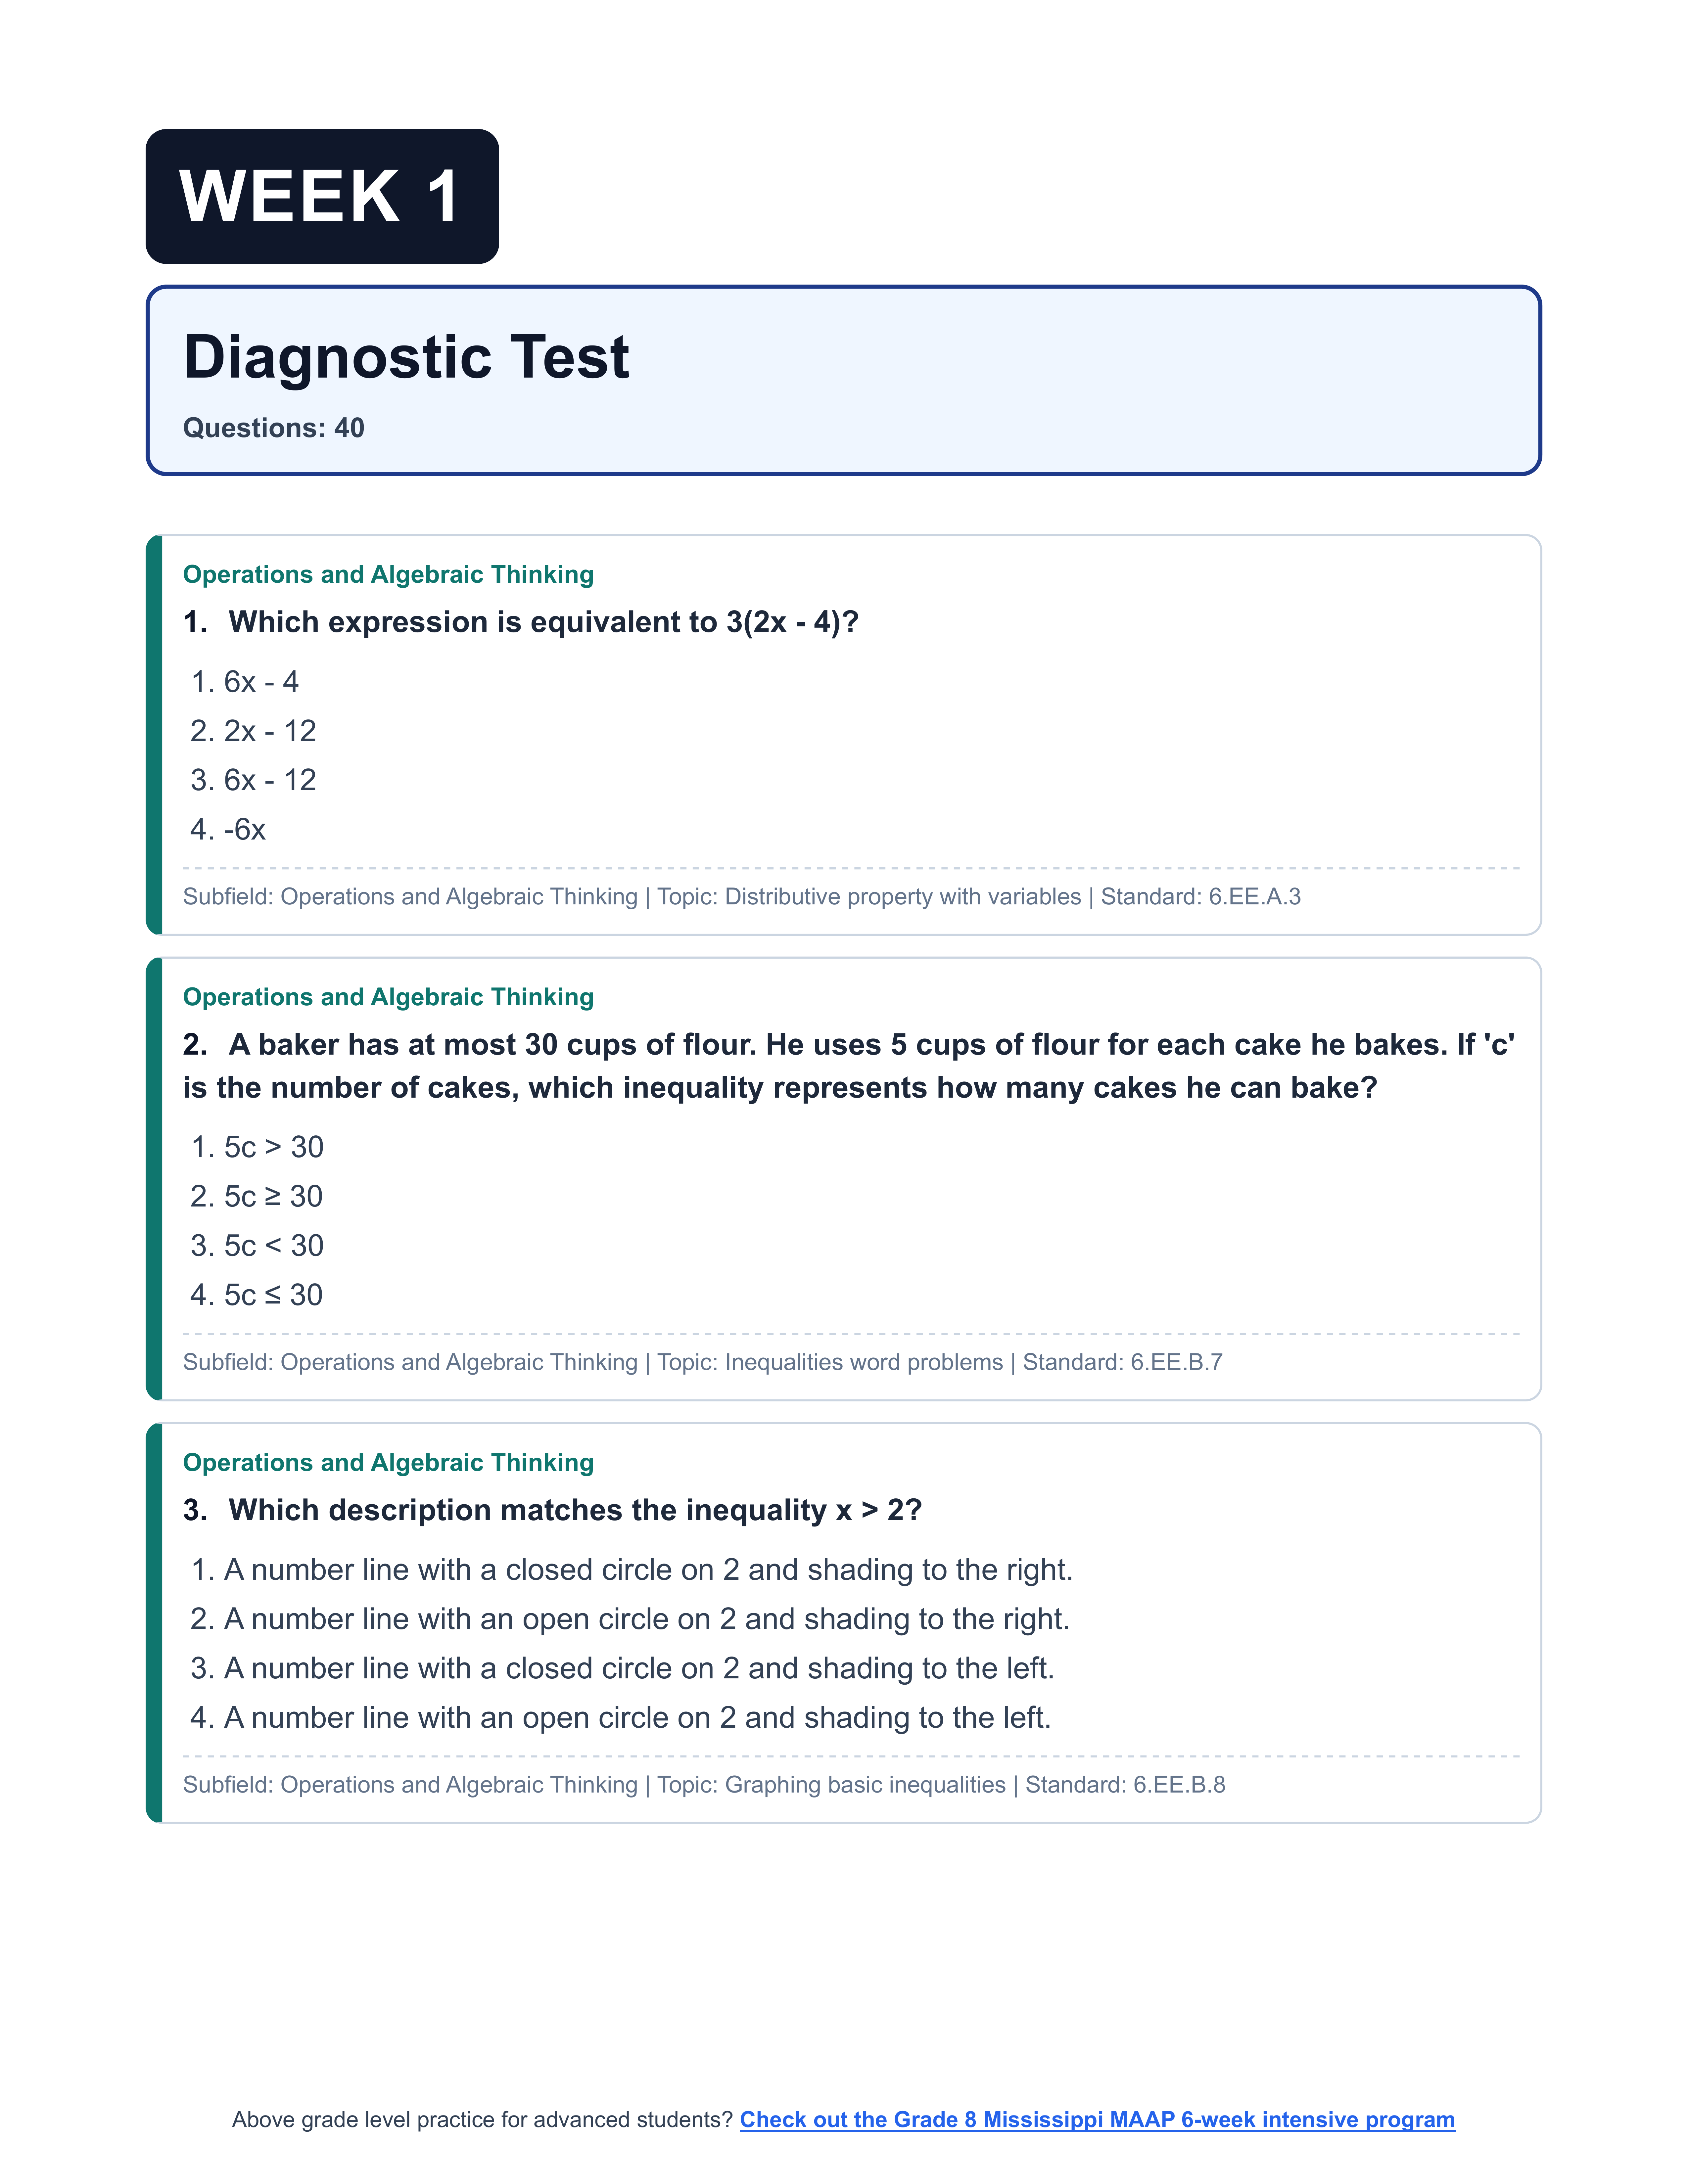Viewport: 1688px width, 2184px height.
Task: Click the WEEK 1 badge
Action: pos(322,196)
